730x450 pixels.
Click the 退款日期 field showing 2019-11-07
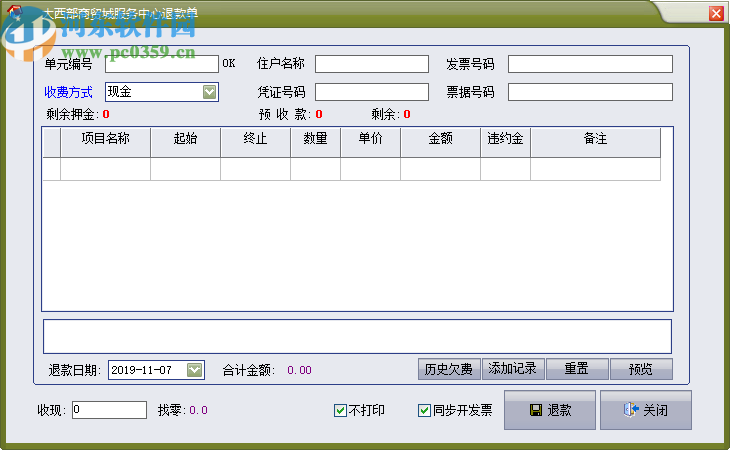pyautogui.click(x=156, y=370)
